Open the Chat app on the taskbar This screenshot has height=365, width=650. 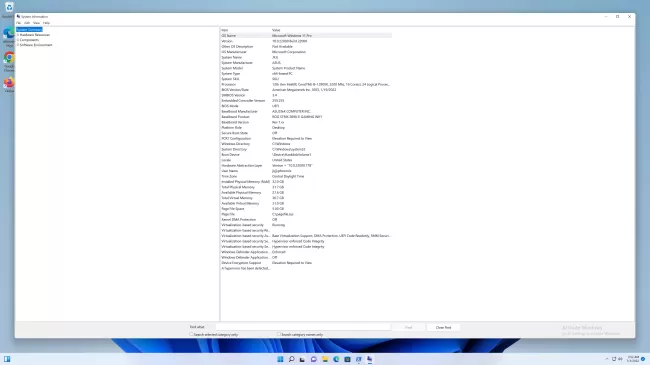313,359
